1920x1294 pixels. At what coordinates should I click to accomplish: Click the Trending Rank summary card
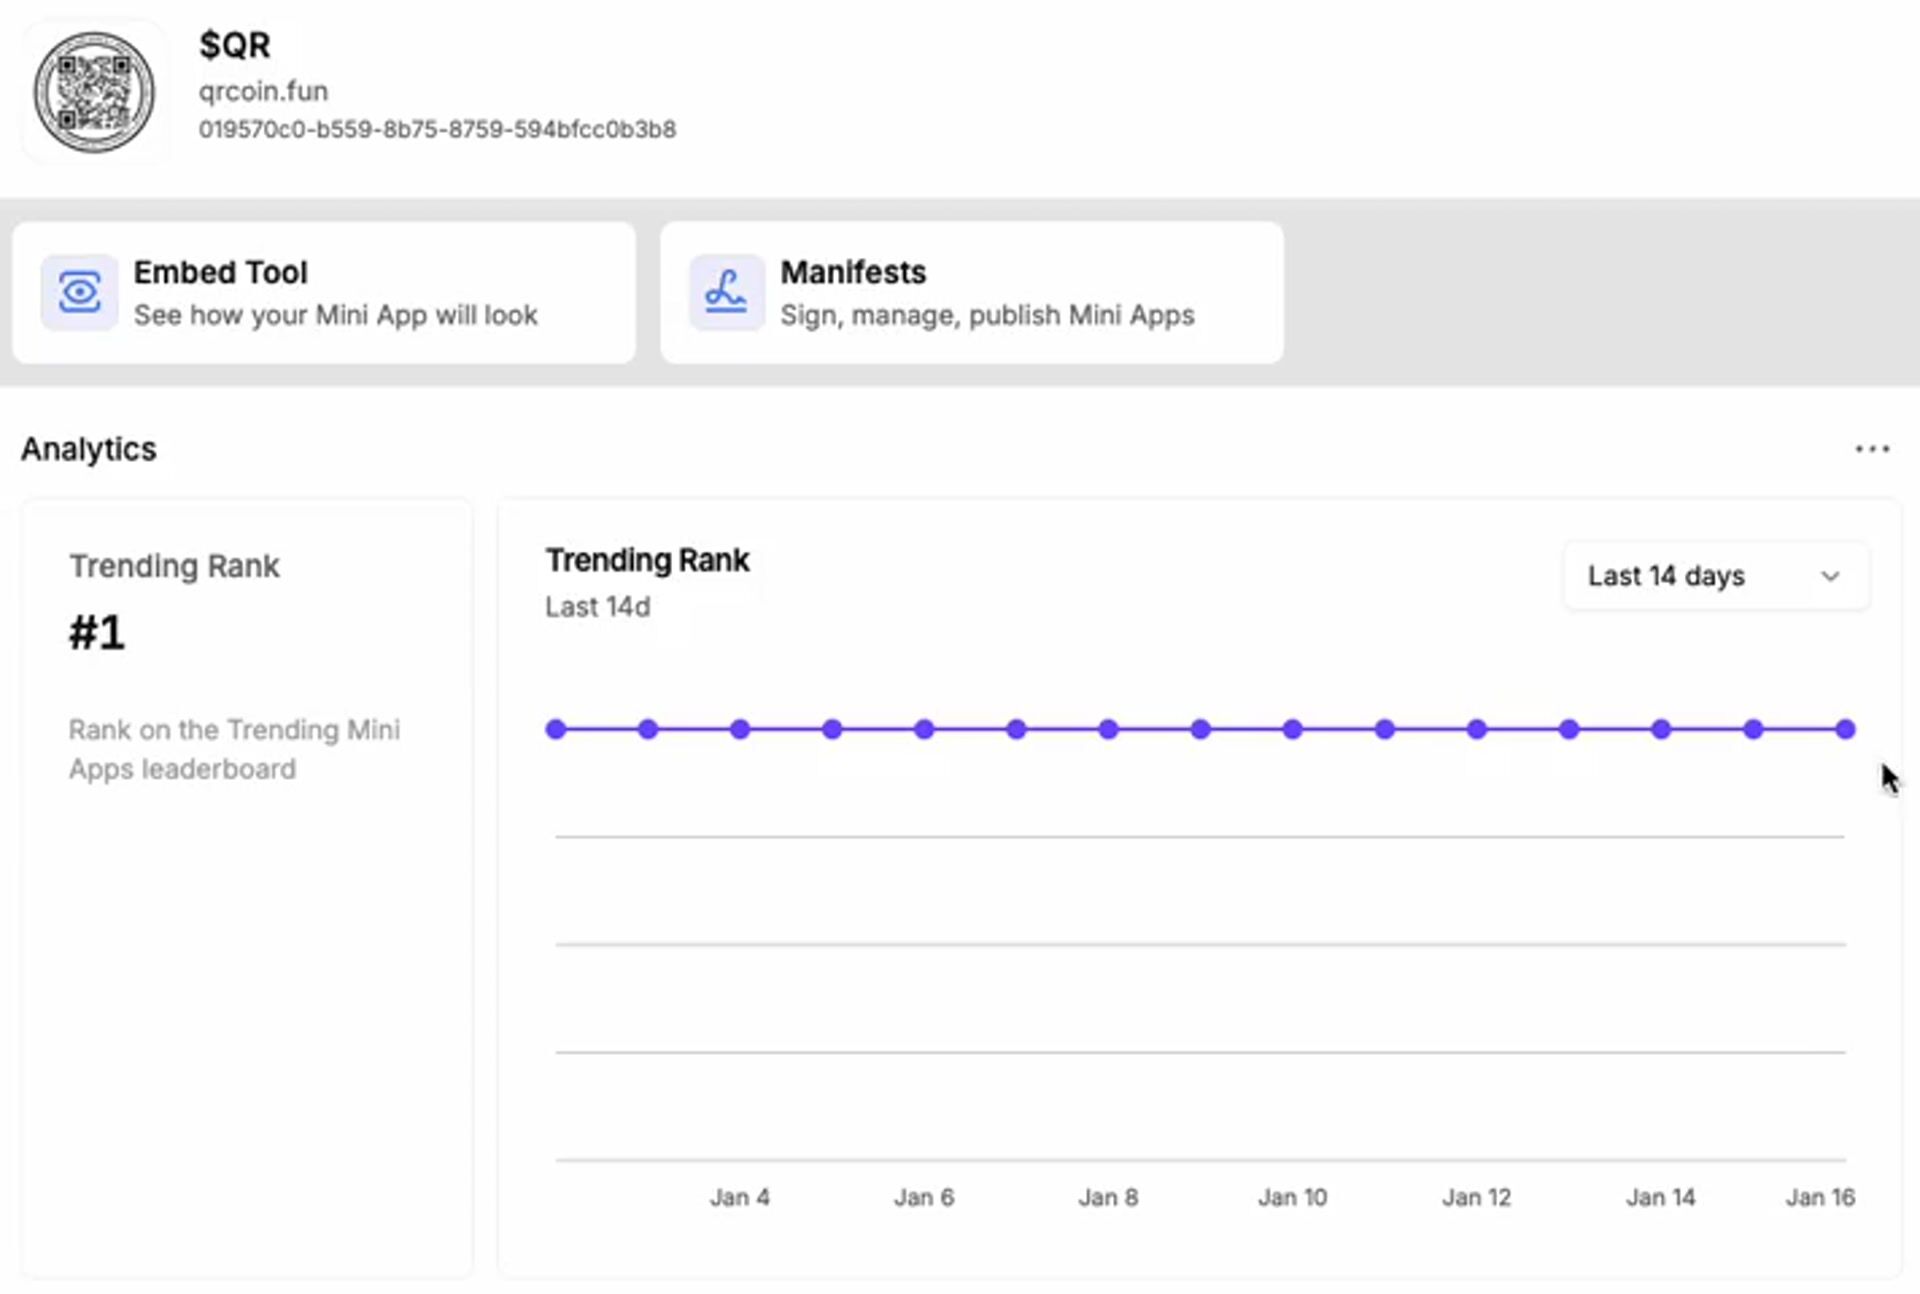coord(246,887)
